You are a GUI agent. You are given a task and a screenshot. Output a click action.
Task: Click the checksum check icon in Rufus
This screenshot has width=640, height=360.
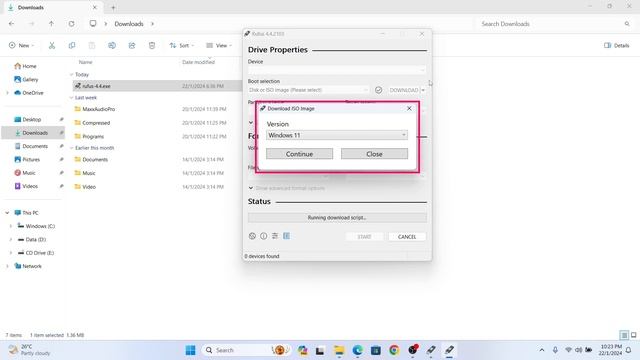[x=378, y=90]
